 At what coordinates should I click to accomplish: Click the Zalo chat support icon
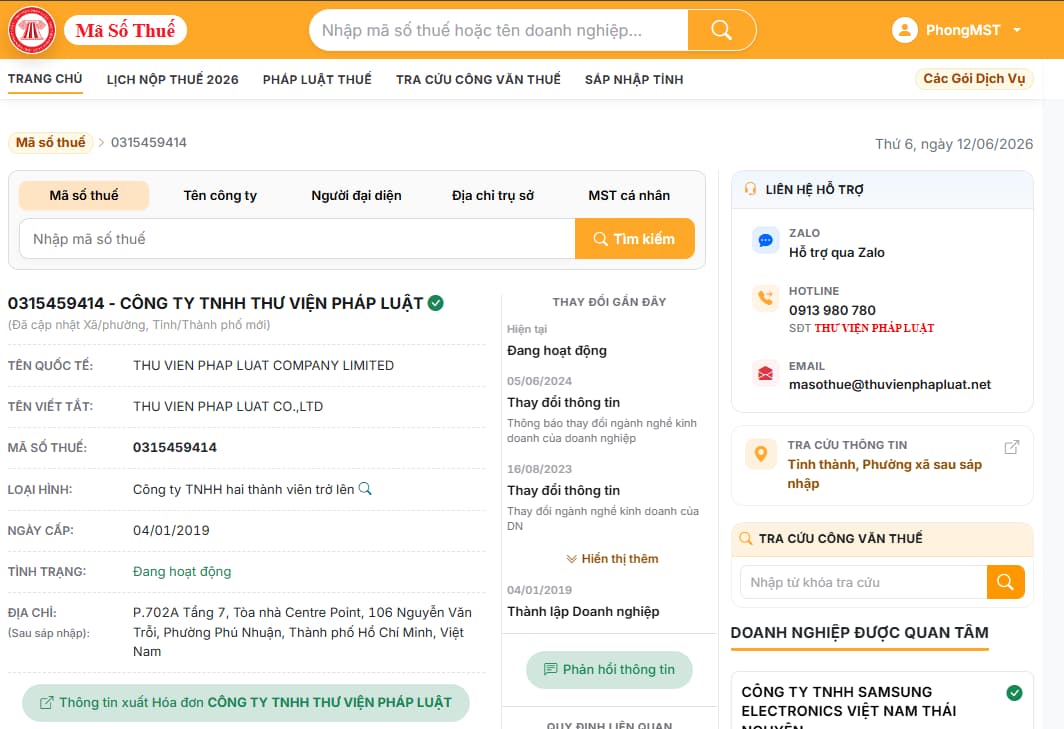pyautogui.click(x=765, y=240)
